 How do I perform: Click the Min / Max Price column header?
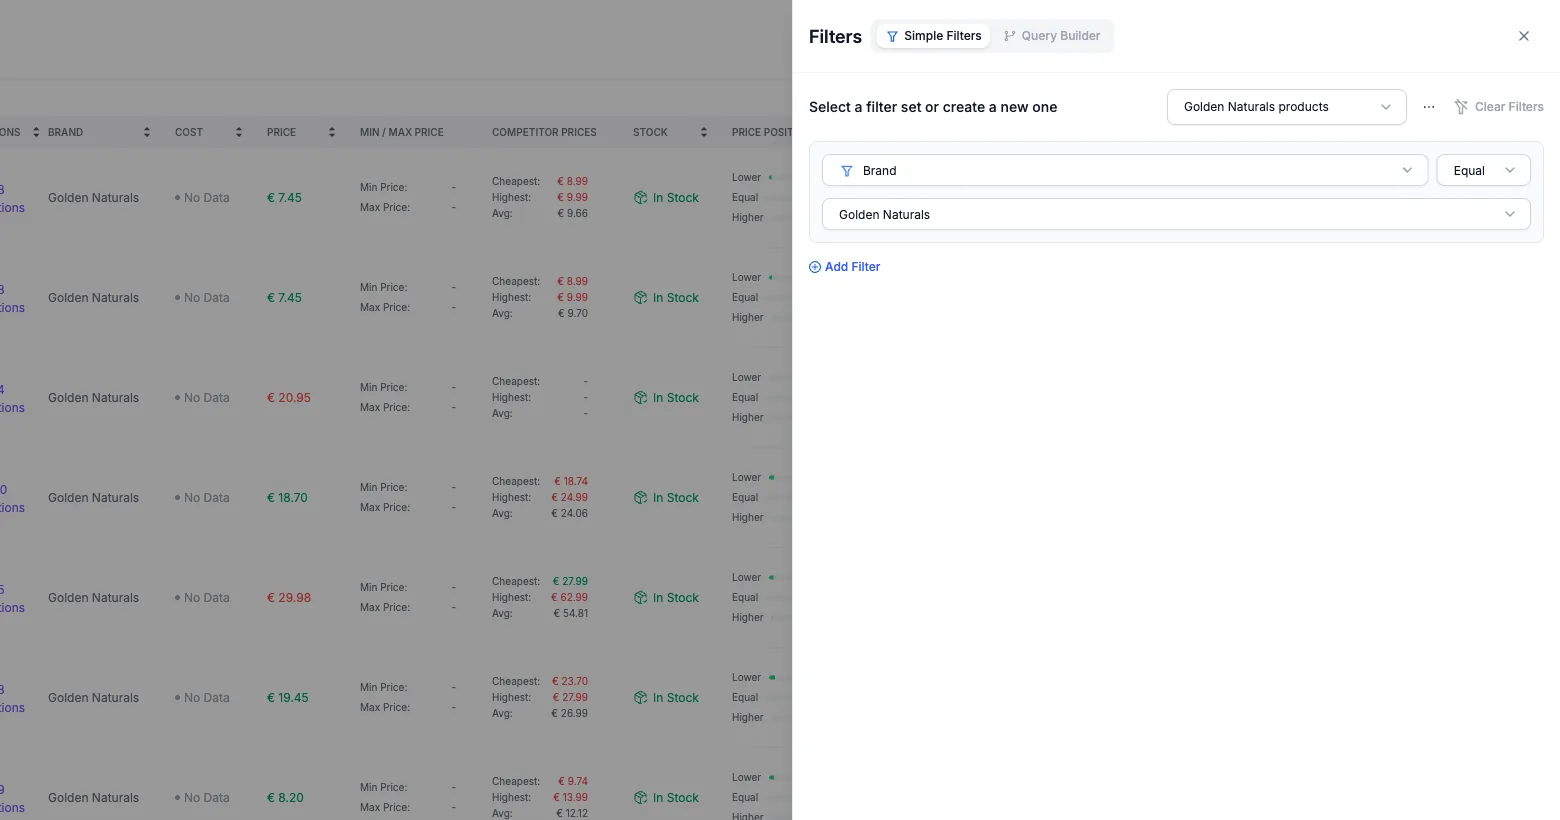coord(402,132)
